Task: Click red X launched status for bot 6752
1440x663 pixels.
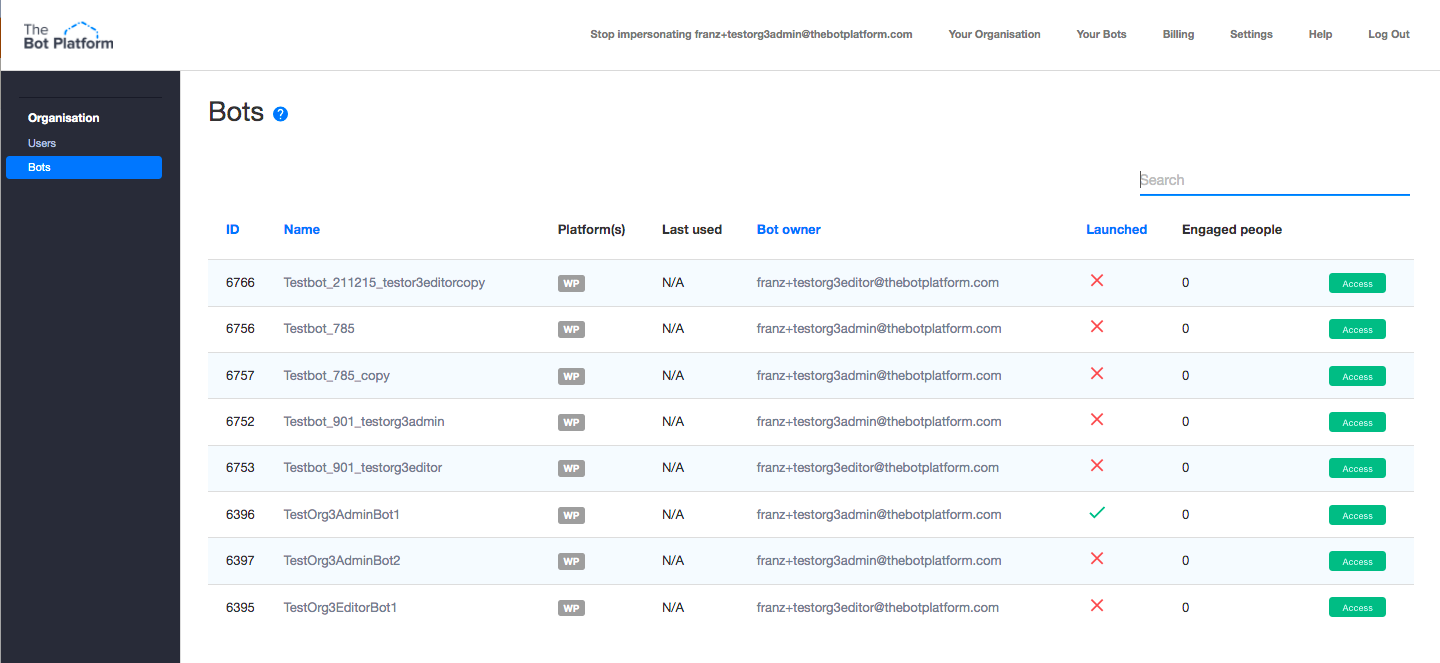Action: coord(1097,419)
